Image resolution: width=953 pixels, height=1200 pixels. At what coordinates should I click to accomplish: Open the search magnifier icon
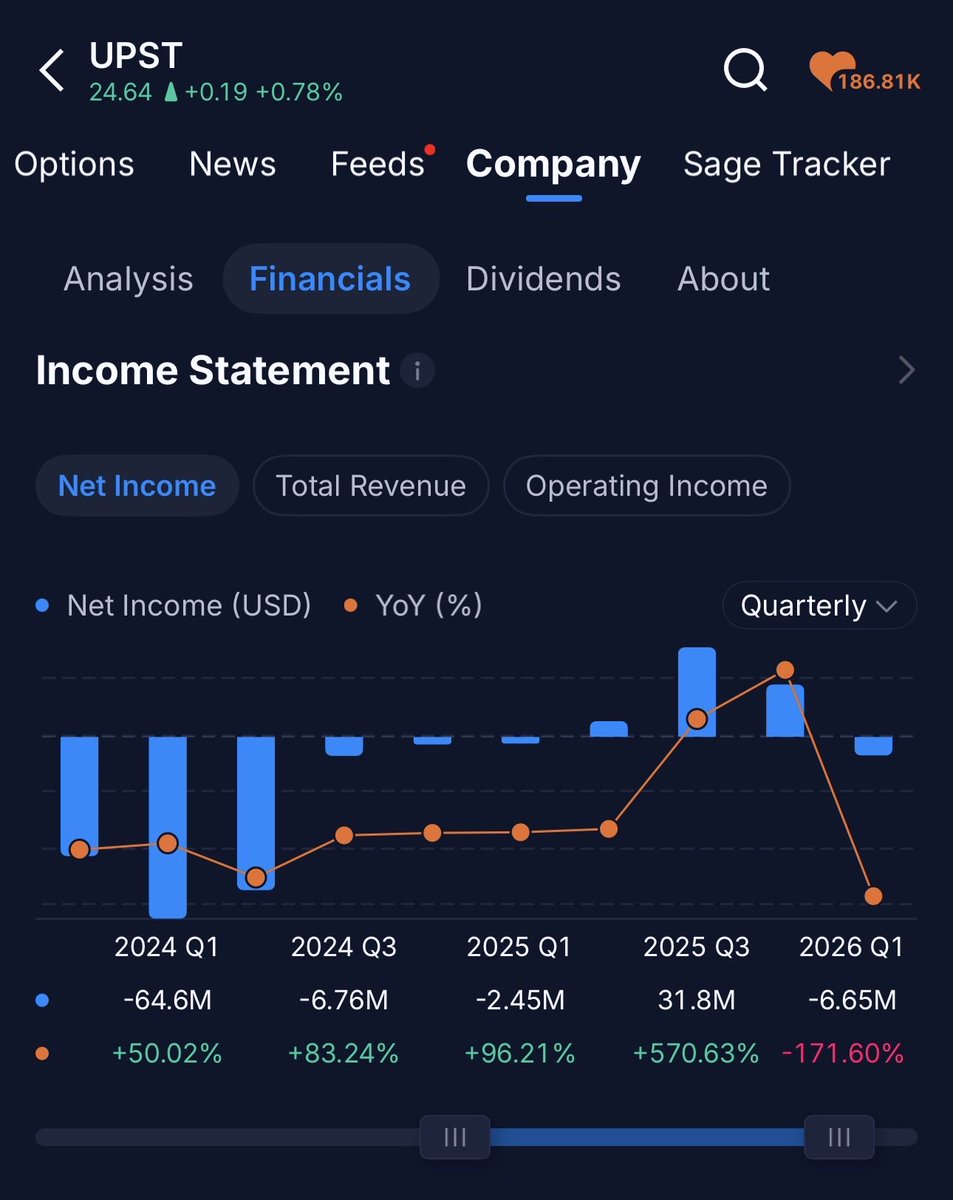click(x=746, y=71)
